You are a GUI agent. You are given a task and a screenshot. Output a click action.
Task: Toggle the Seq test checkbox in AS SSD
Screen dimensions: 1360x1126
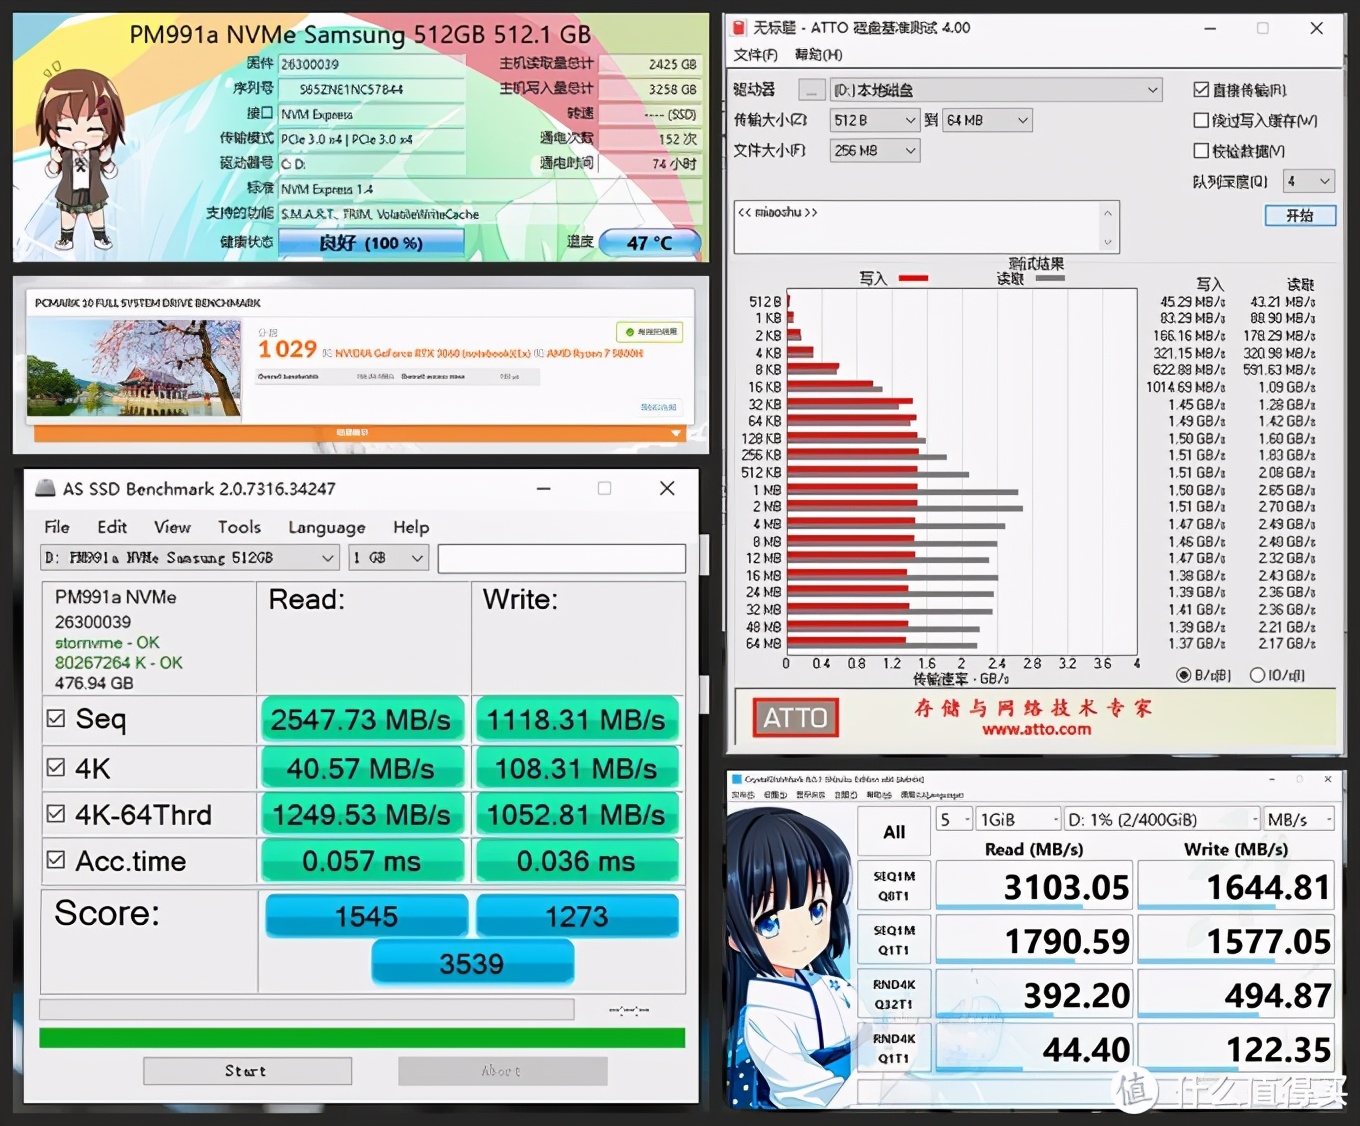56,718
